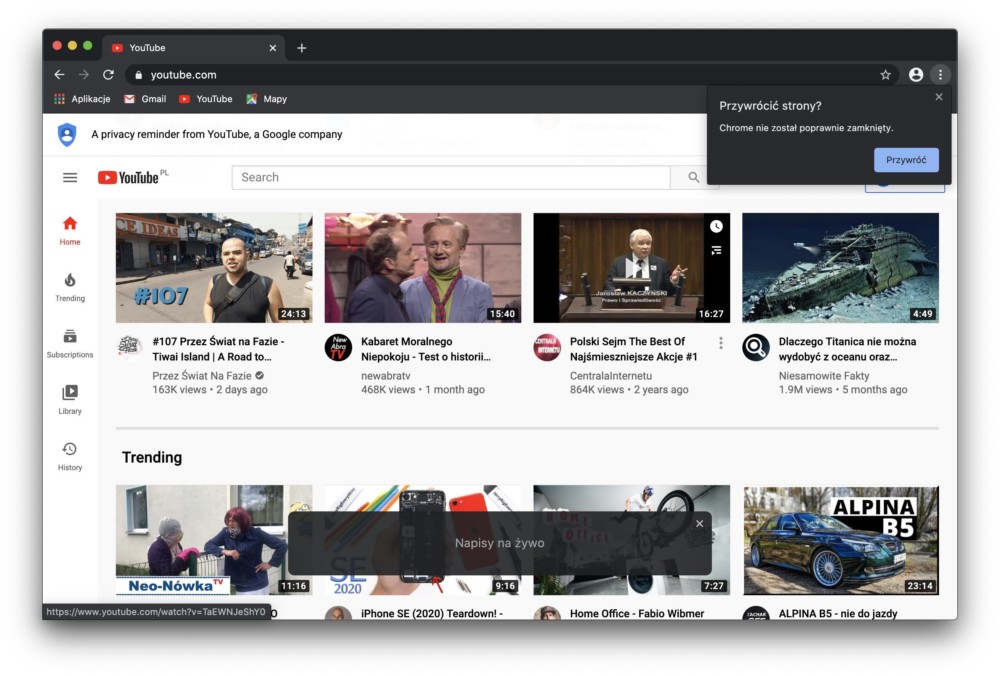1000x676 pixels.
Task: Click the YouTube Search input field
Action: tap(451, 177)
